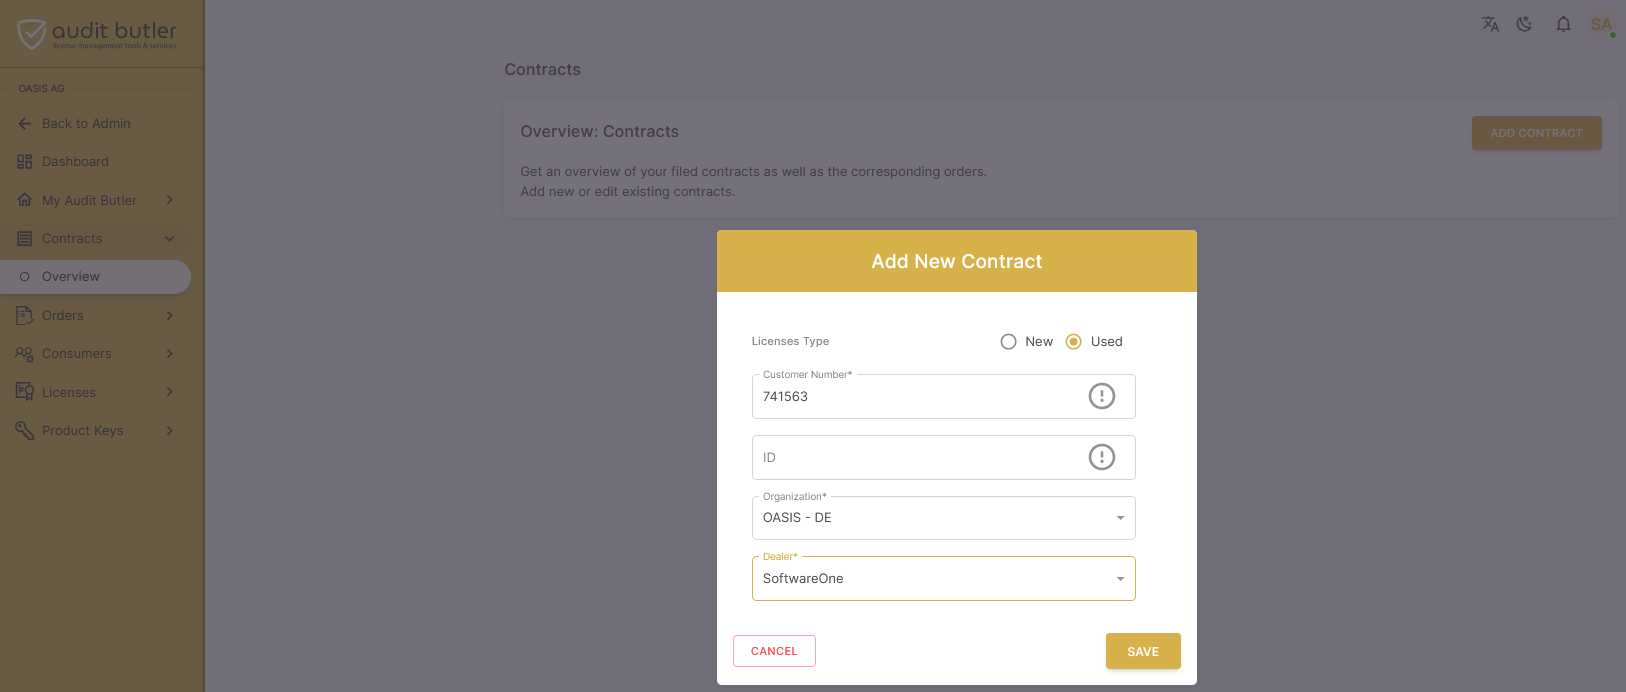The height and width of the screenshot is (692, 1626).
Task: Open the Organization dropdown
Action: point(943,518)
